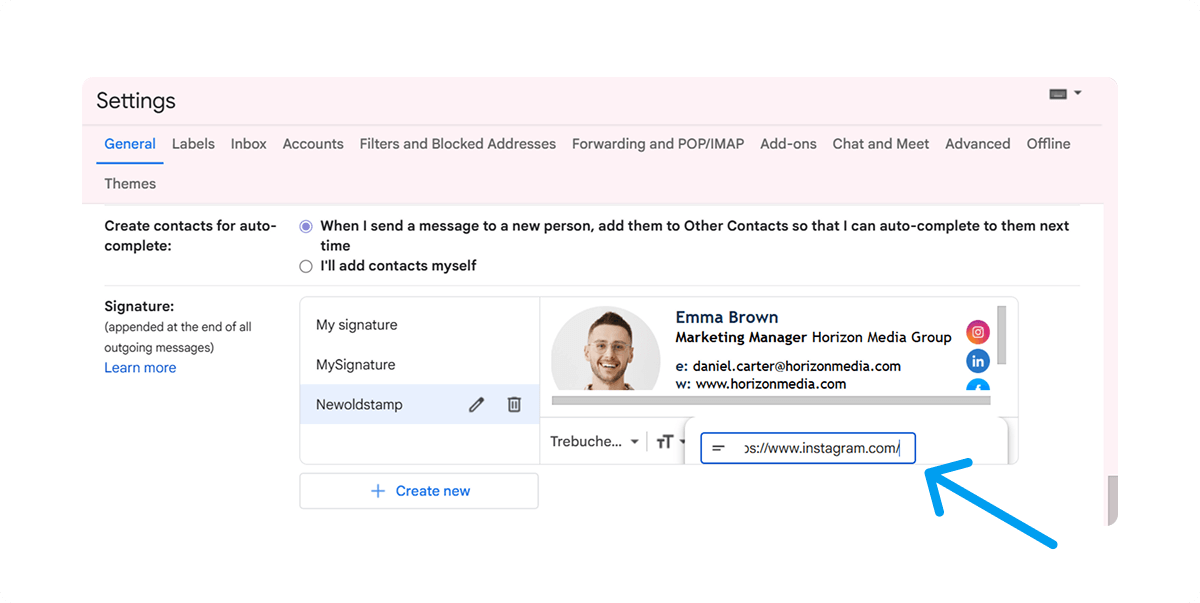The height and width of the screenshot is (603, 1200).
Task: Open the Trebuchet font dropdown
Action: click(594, 440)
